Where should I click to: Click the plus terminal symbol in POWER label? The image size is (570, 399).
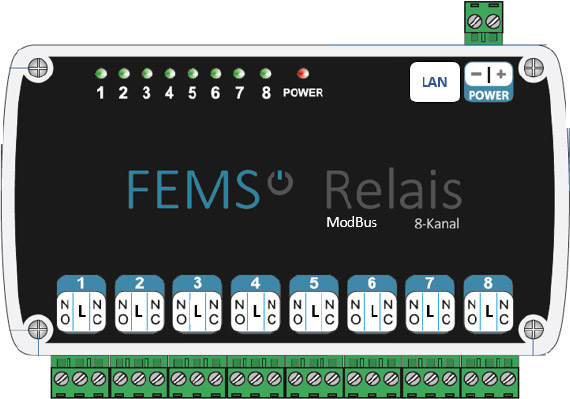click(x=501, y=74)
